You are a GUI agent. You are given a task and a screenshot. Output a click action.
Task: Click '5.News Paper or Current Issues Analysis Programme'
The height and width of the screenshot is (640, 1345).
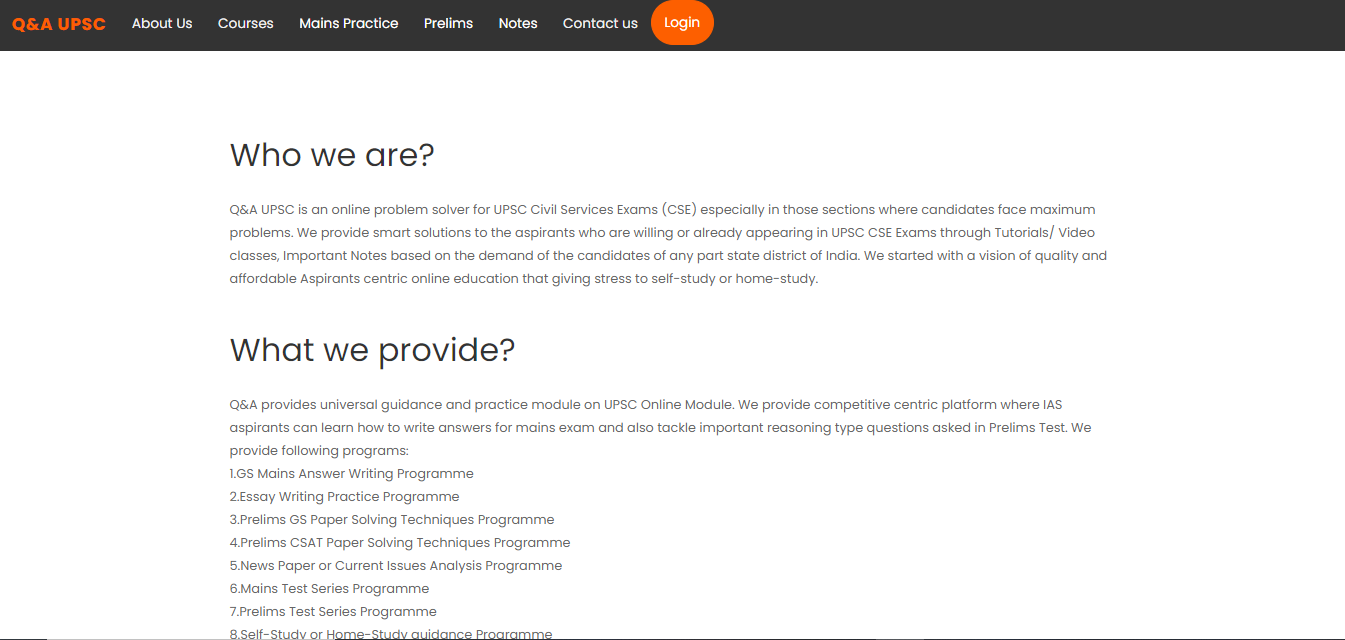click(396, 566)
